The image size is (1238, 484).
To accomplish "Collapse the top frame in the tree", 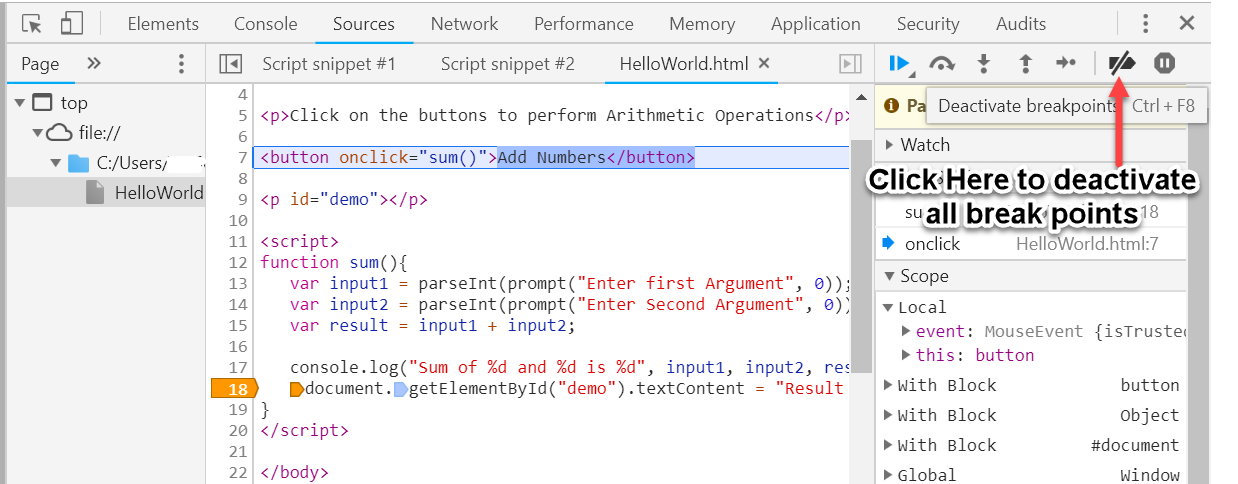I will [19, 103].
